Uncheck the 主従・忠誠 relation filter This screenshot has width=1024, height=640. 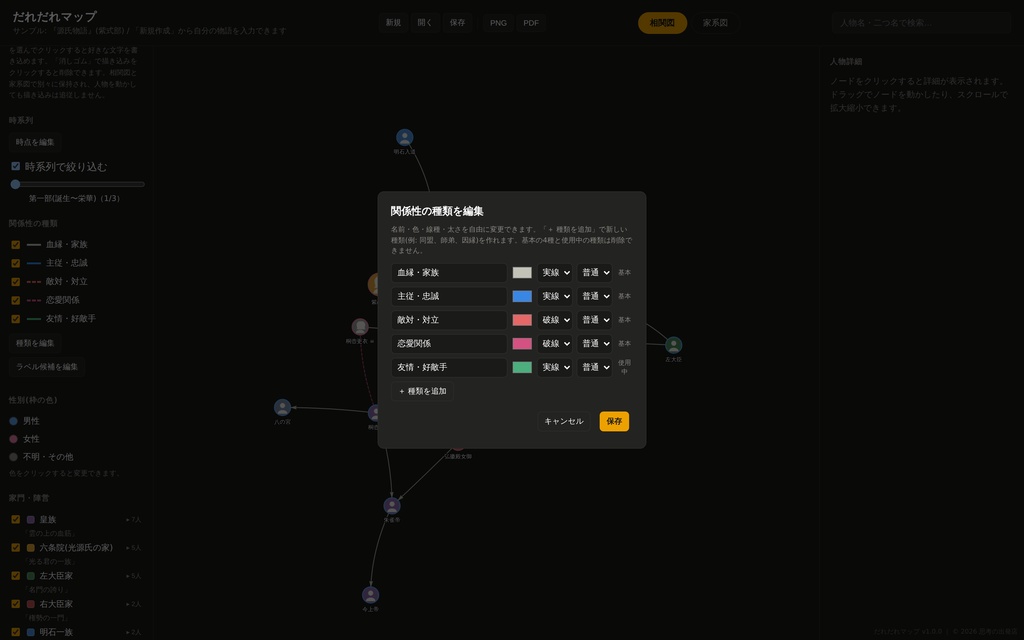pos(16,263)
